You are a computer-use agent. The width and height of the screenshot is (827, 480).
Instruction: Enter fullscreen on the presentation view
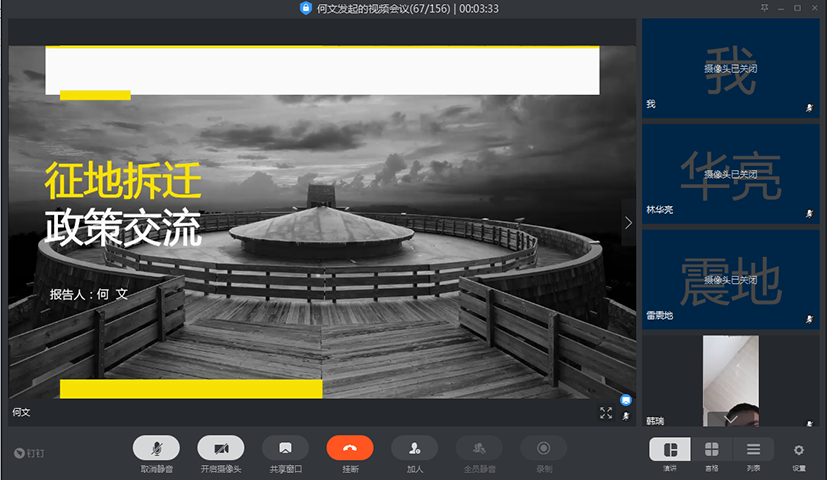(x=606, y=412)
